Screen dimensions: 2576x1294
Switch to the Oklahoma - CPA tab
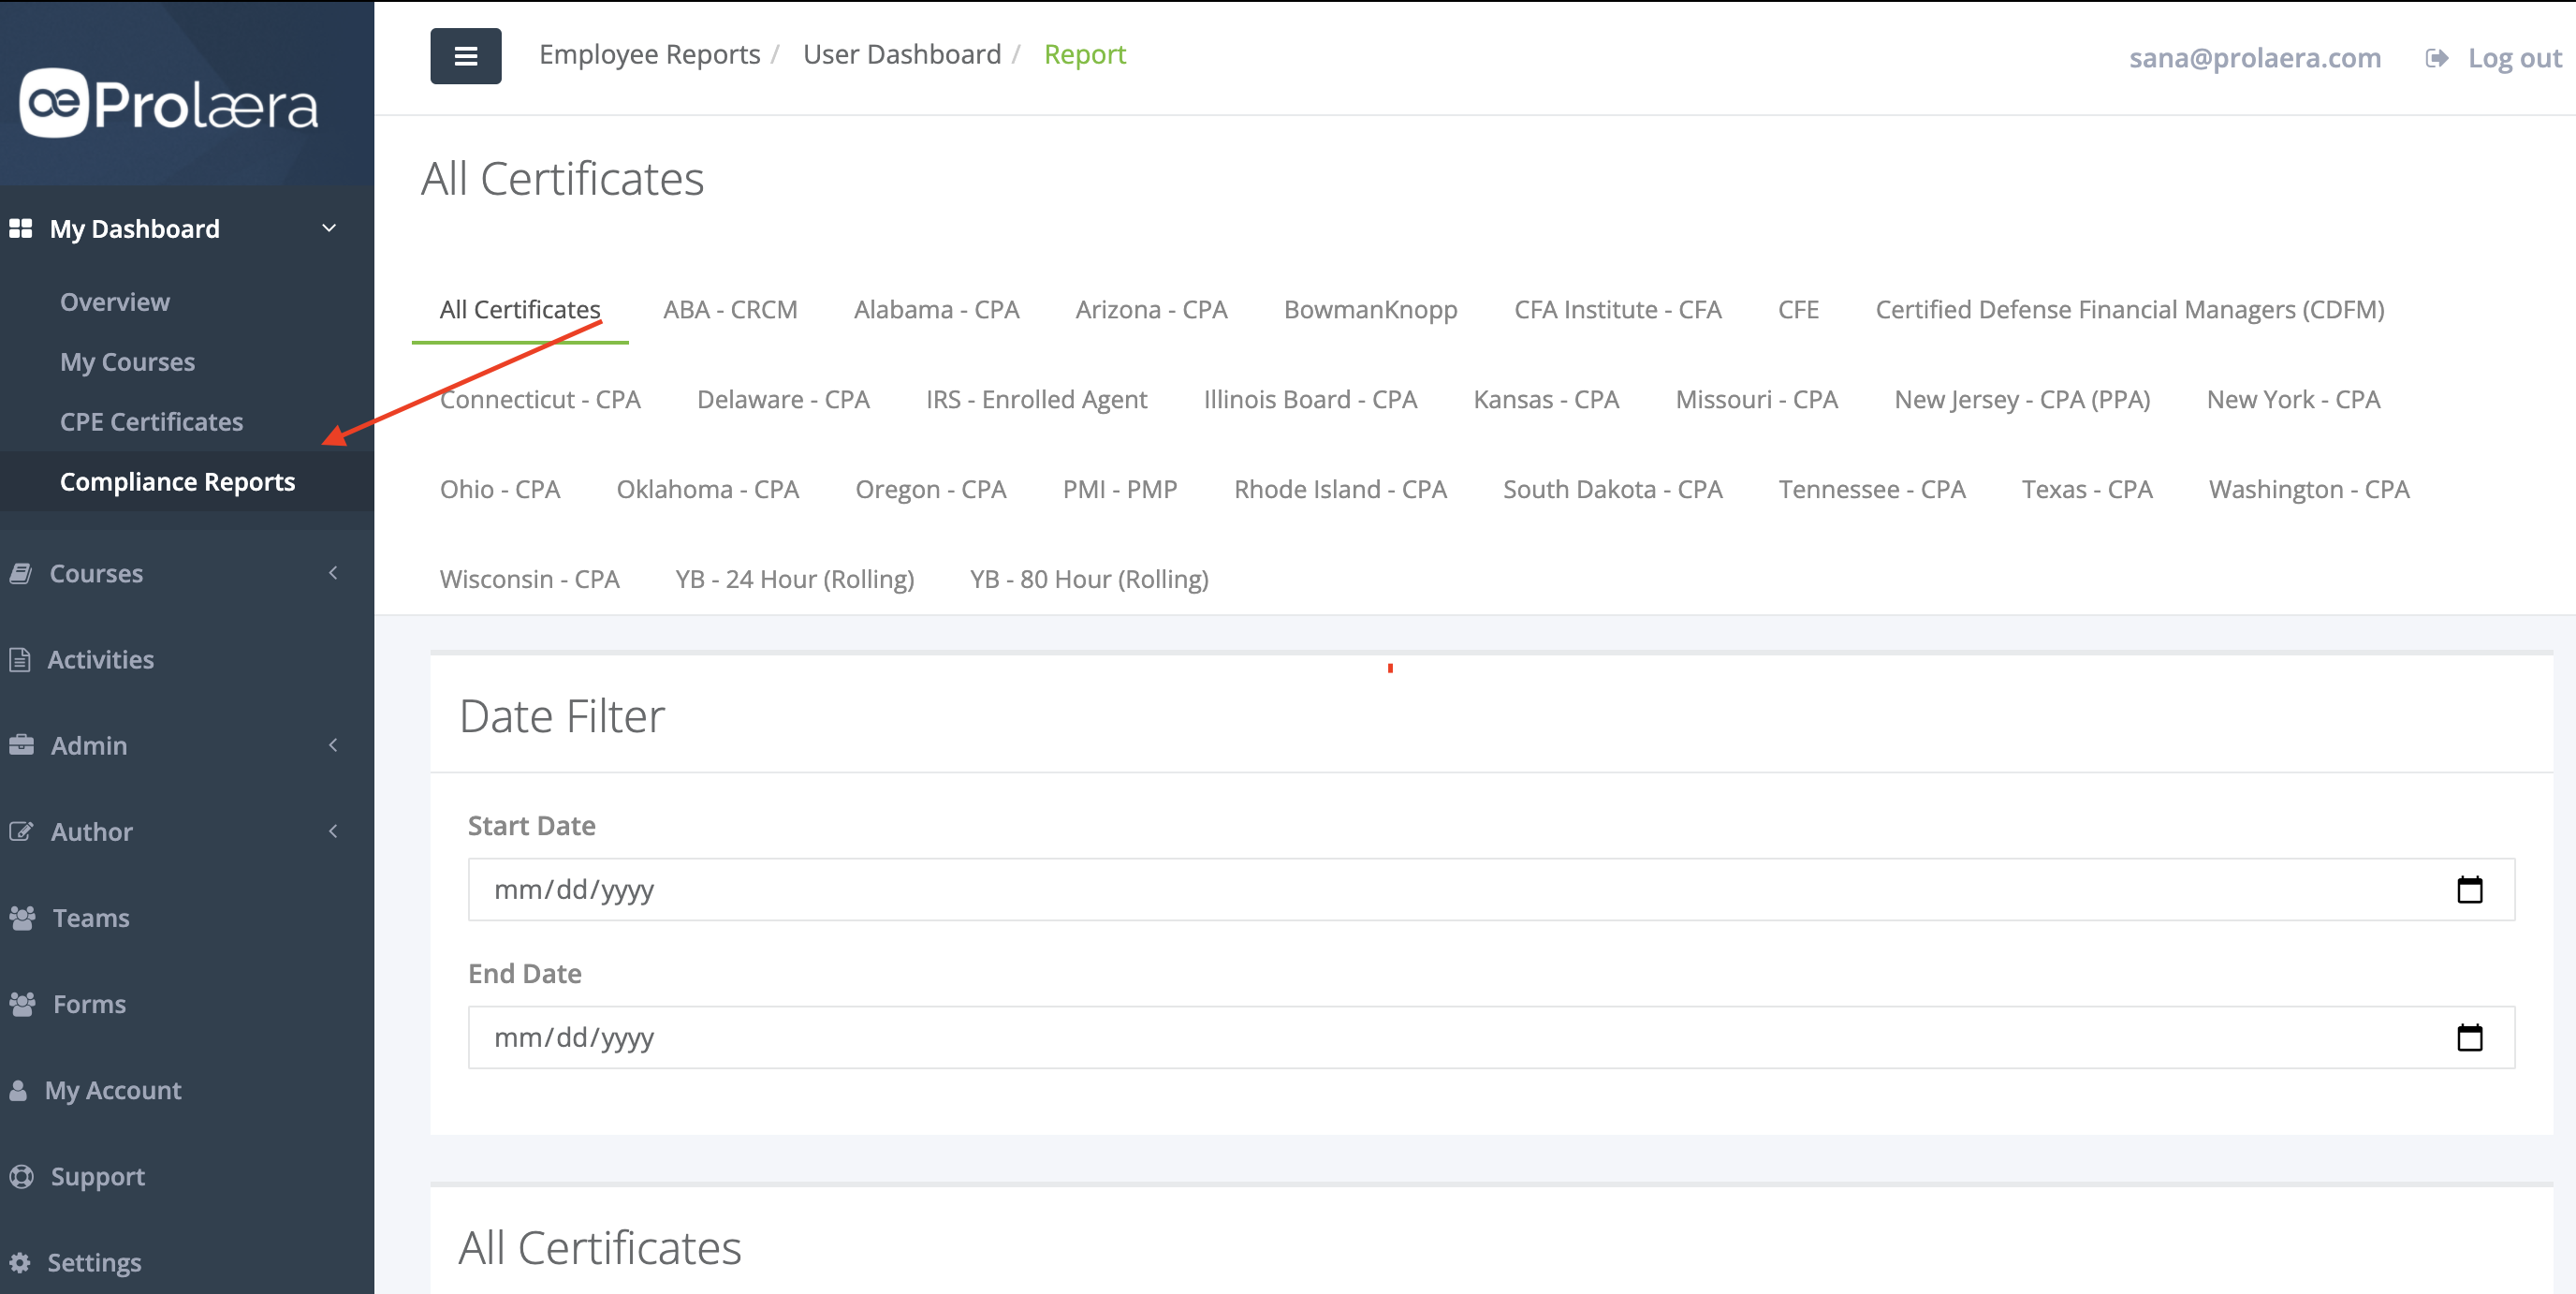click(x=707, y=489)
